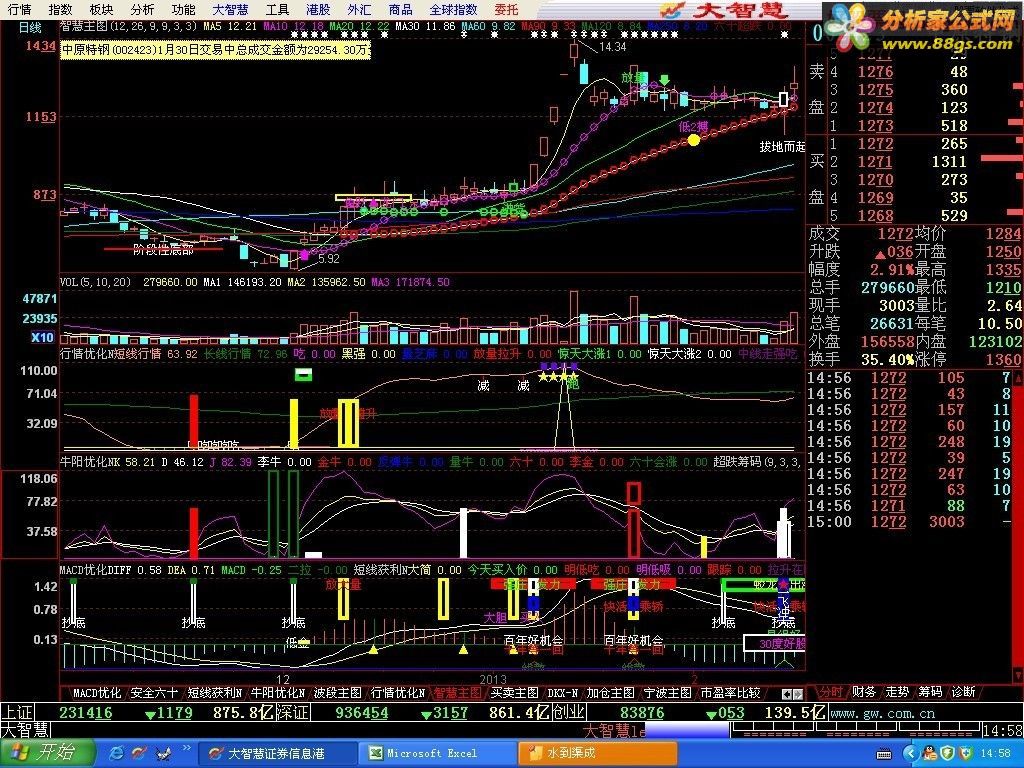Switch to the 牛阳优化N indicator tab
The image size is (1024, 768).
click(x=278, y=693)
